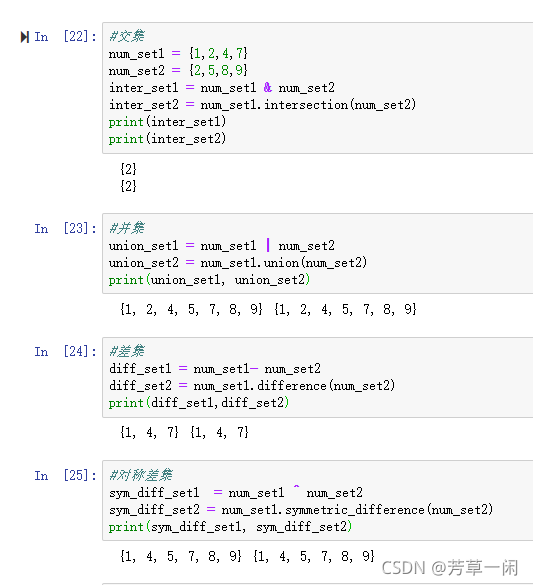Click the #差集 comment line

point(127,351)
